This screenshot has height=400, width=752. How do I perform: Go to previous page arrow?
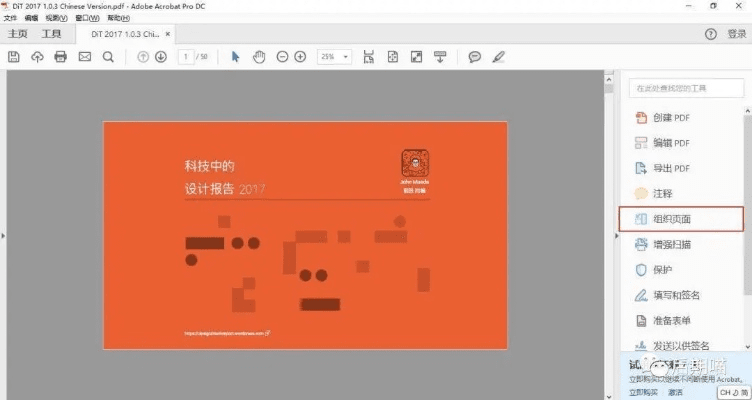pyautogui.click(x=143, y=57)
